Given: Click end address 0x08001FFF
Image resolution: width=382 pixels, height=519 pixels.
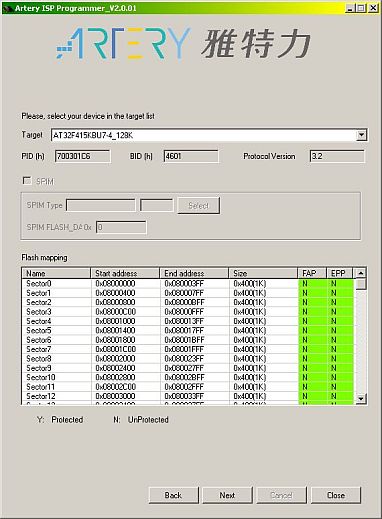Looking at the screenshot, I should 184,349.
